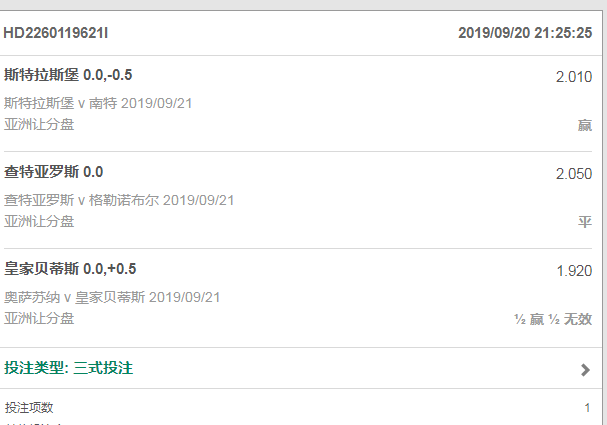Click 亚洲让分盘 under the 查特亚罗斯 match
Screen dimensions: 607x425
[39, 221]
